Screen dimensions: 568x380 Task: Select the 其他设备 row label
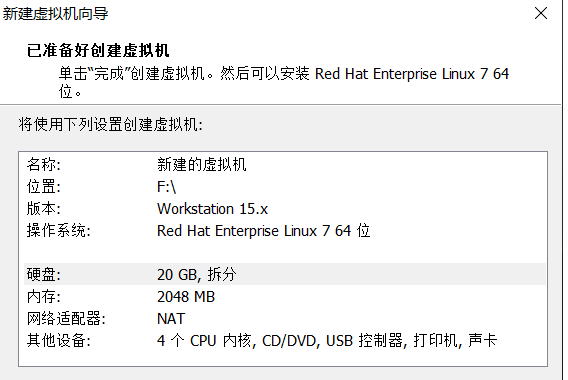[x=58, y=341]
